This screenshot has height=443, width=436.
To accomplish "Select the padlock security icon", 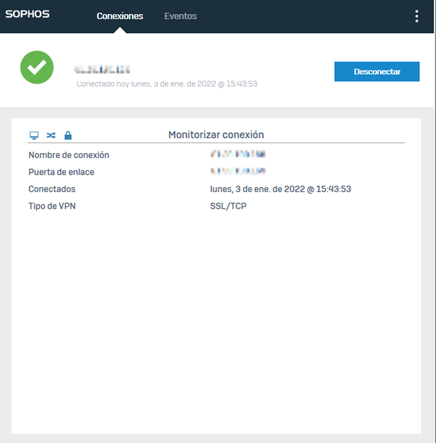I will 68,135.
